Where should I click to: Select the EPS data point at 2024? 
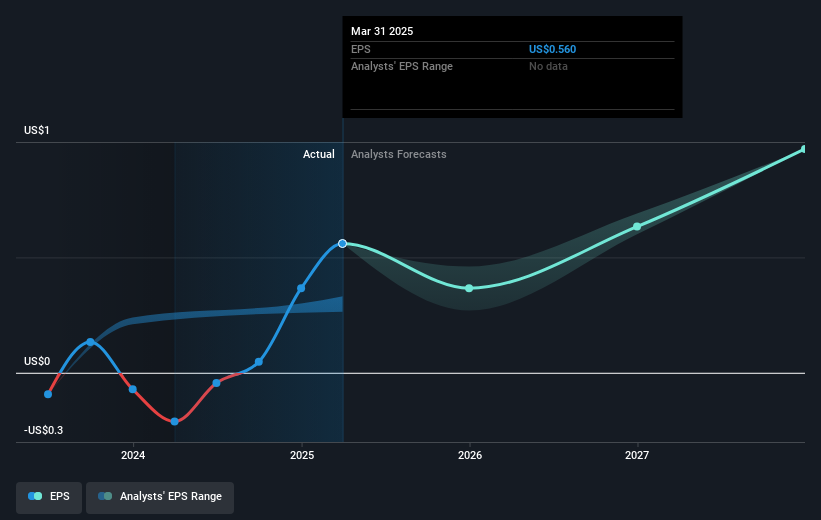(133, 389)
